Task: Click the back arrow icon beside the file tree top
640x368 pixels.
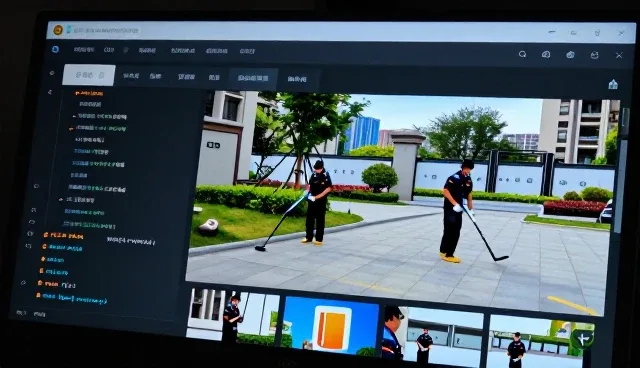Action: point(50,92)
